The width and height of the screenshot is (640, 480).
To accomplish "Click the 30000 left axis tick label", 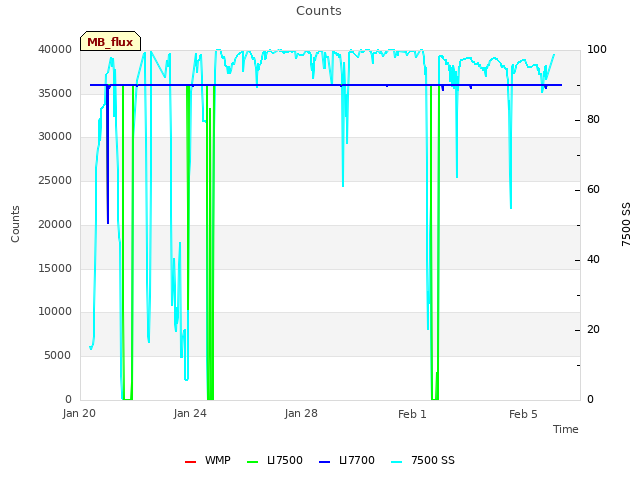I will click(x=55, y=136).
